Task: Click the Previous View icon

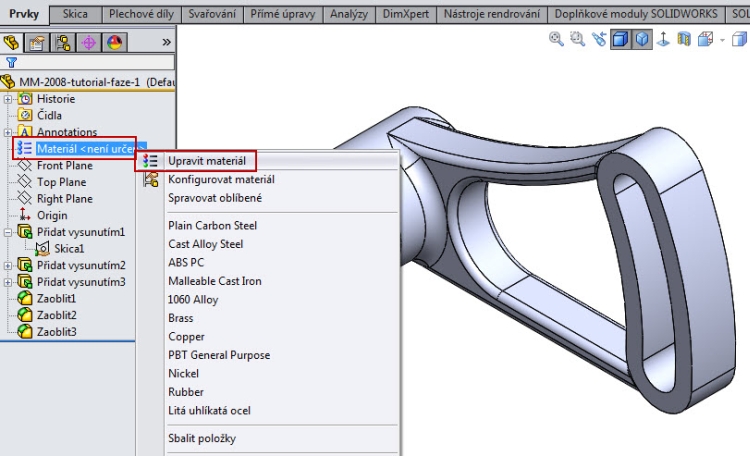Action: pos(599,39)
